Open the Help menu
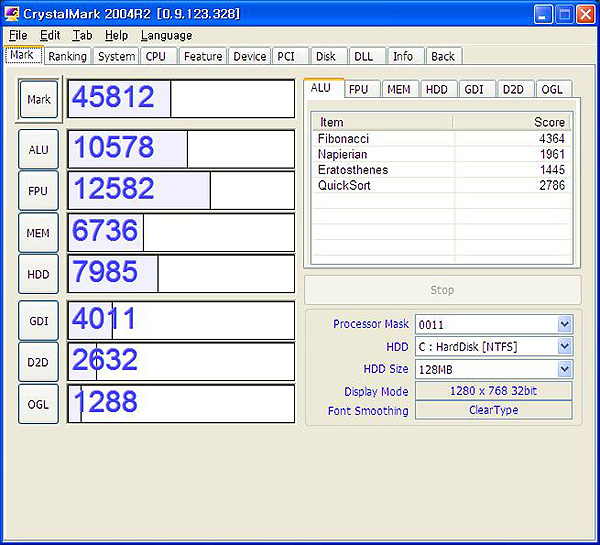 [116, 35]
